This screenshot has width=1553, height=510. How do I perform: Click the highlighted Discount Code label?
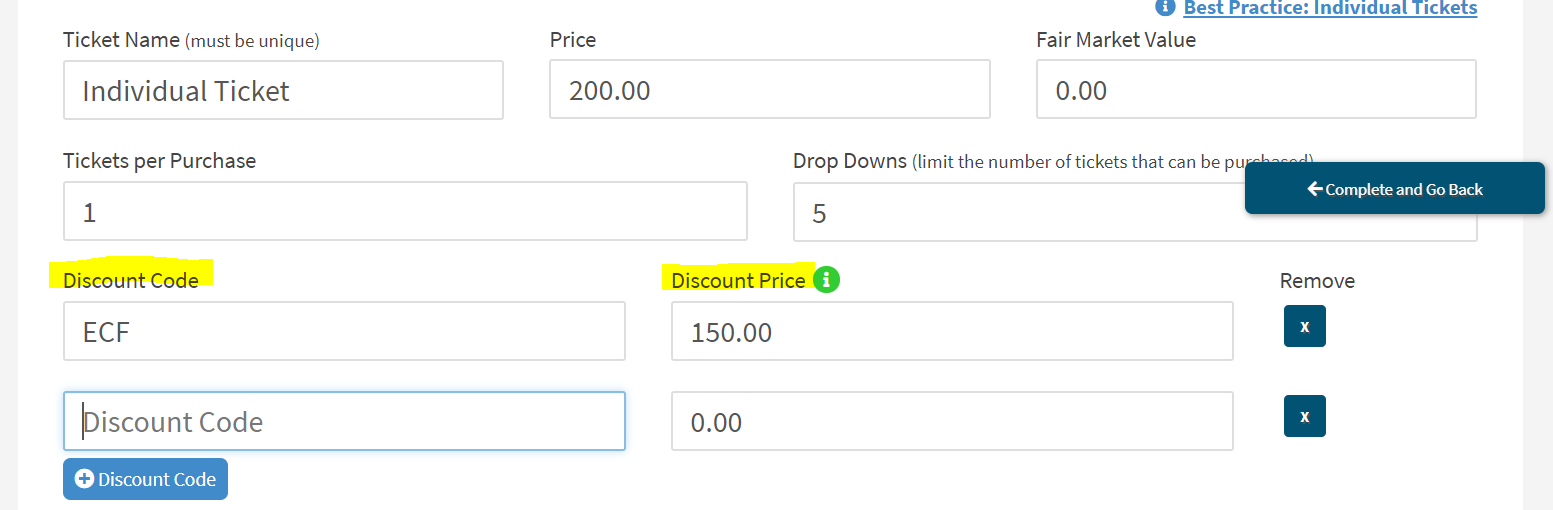pyautogui.click(x=131, y=280)
